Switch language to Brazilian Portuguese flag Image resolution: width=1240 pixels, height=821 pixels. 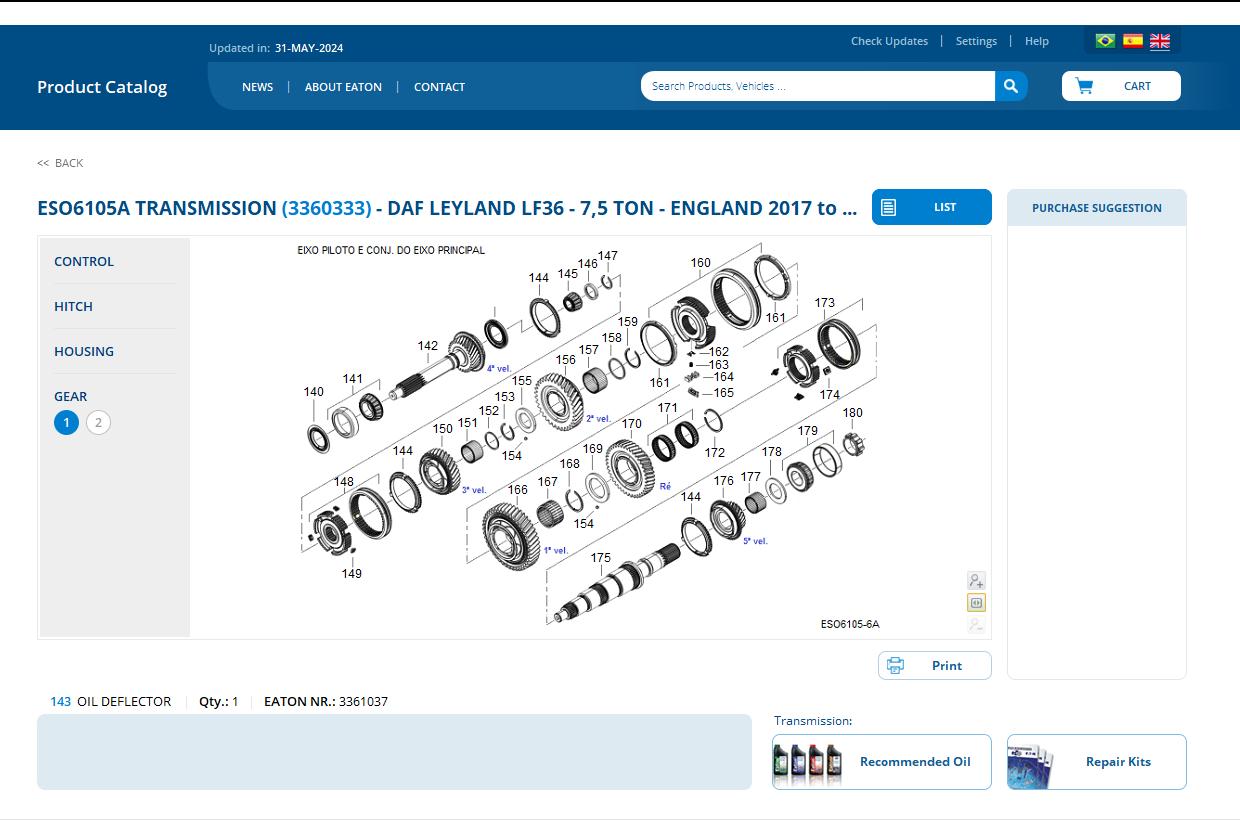click(1105, 41)
